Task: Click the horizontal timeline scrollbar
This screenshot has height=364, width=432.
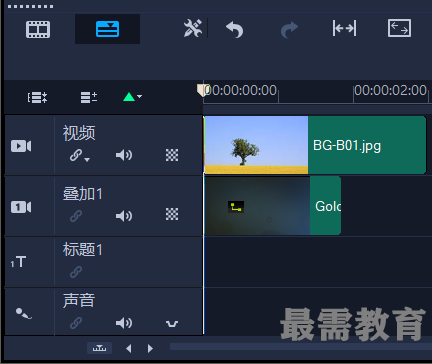Action: 301,347
